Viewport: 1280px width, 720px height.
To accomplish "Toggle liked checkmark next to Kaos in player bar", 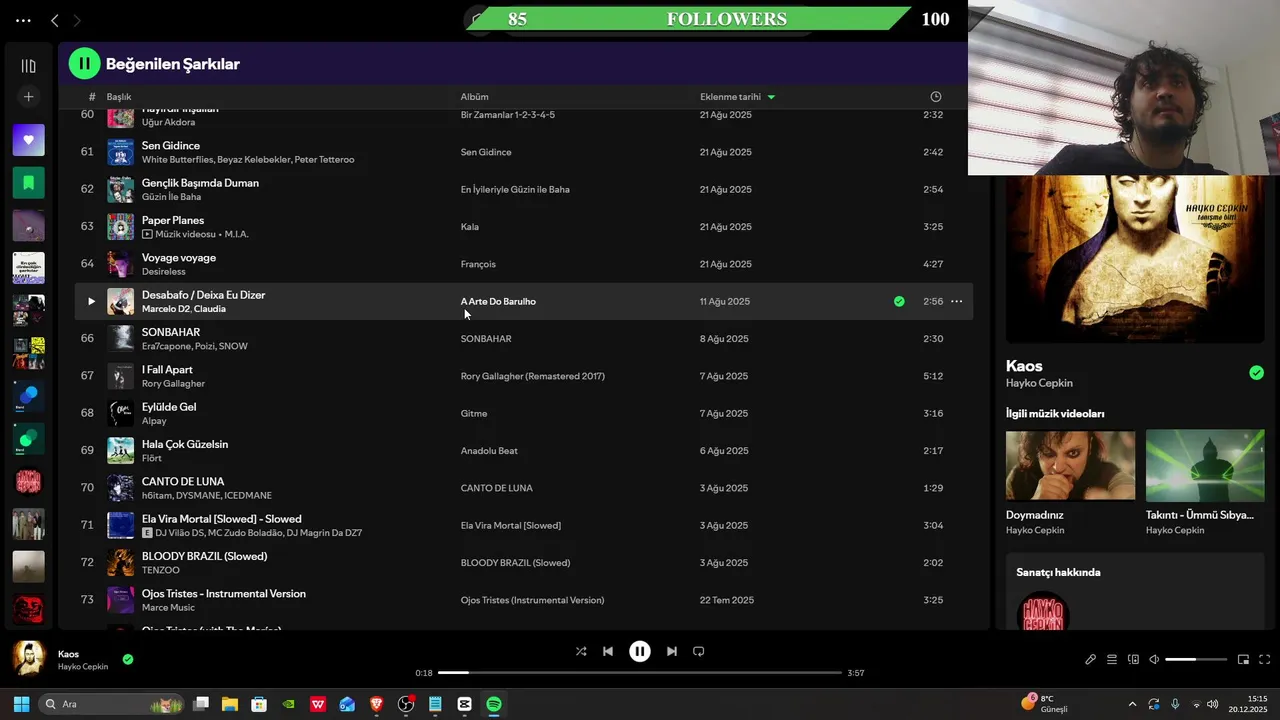I will coord(128,660).
